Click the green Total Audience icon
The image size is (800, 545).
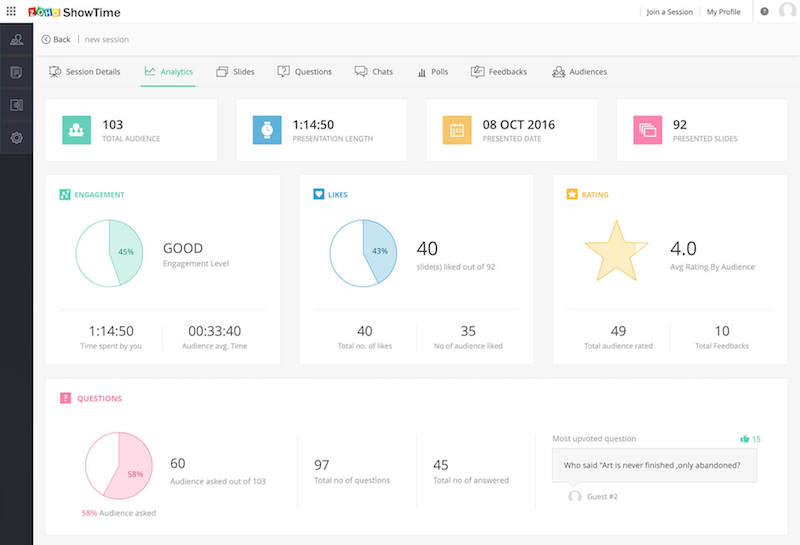point(77,130)
